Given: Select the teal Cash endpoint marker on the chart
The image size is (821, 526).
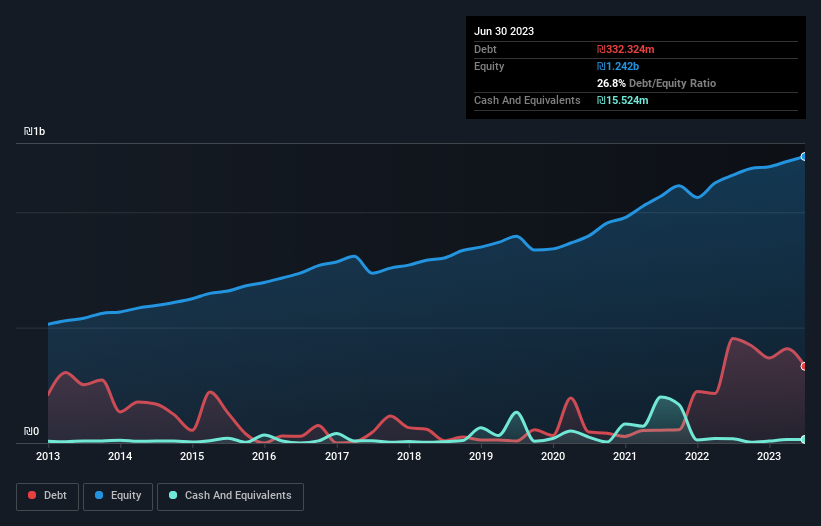Looking at the screenshot, I should [x=804, y=440].
